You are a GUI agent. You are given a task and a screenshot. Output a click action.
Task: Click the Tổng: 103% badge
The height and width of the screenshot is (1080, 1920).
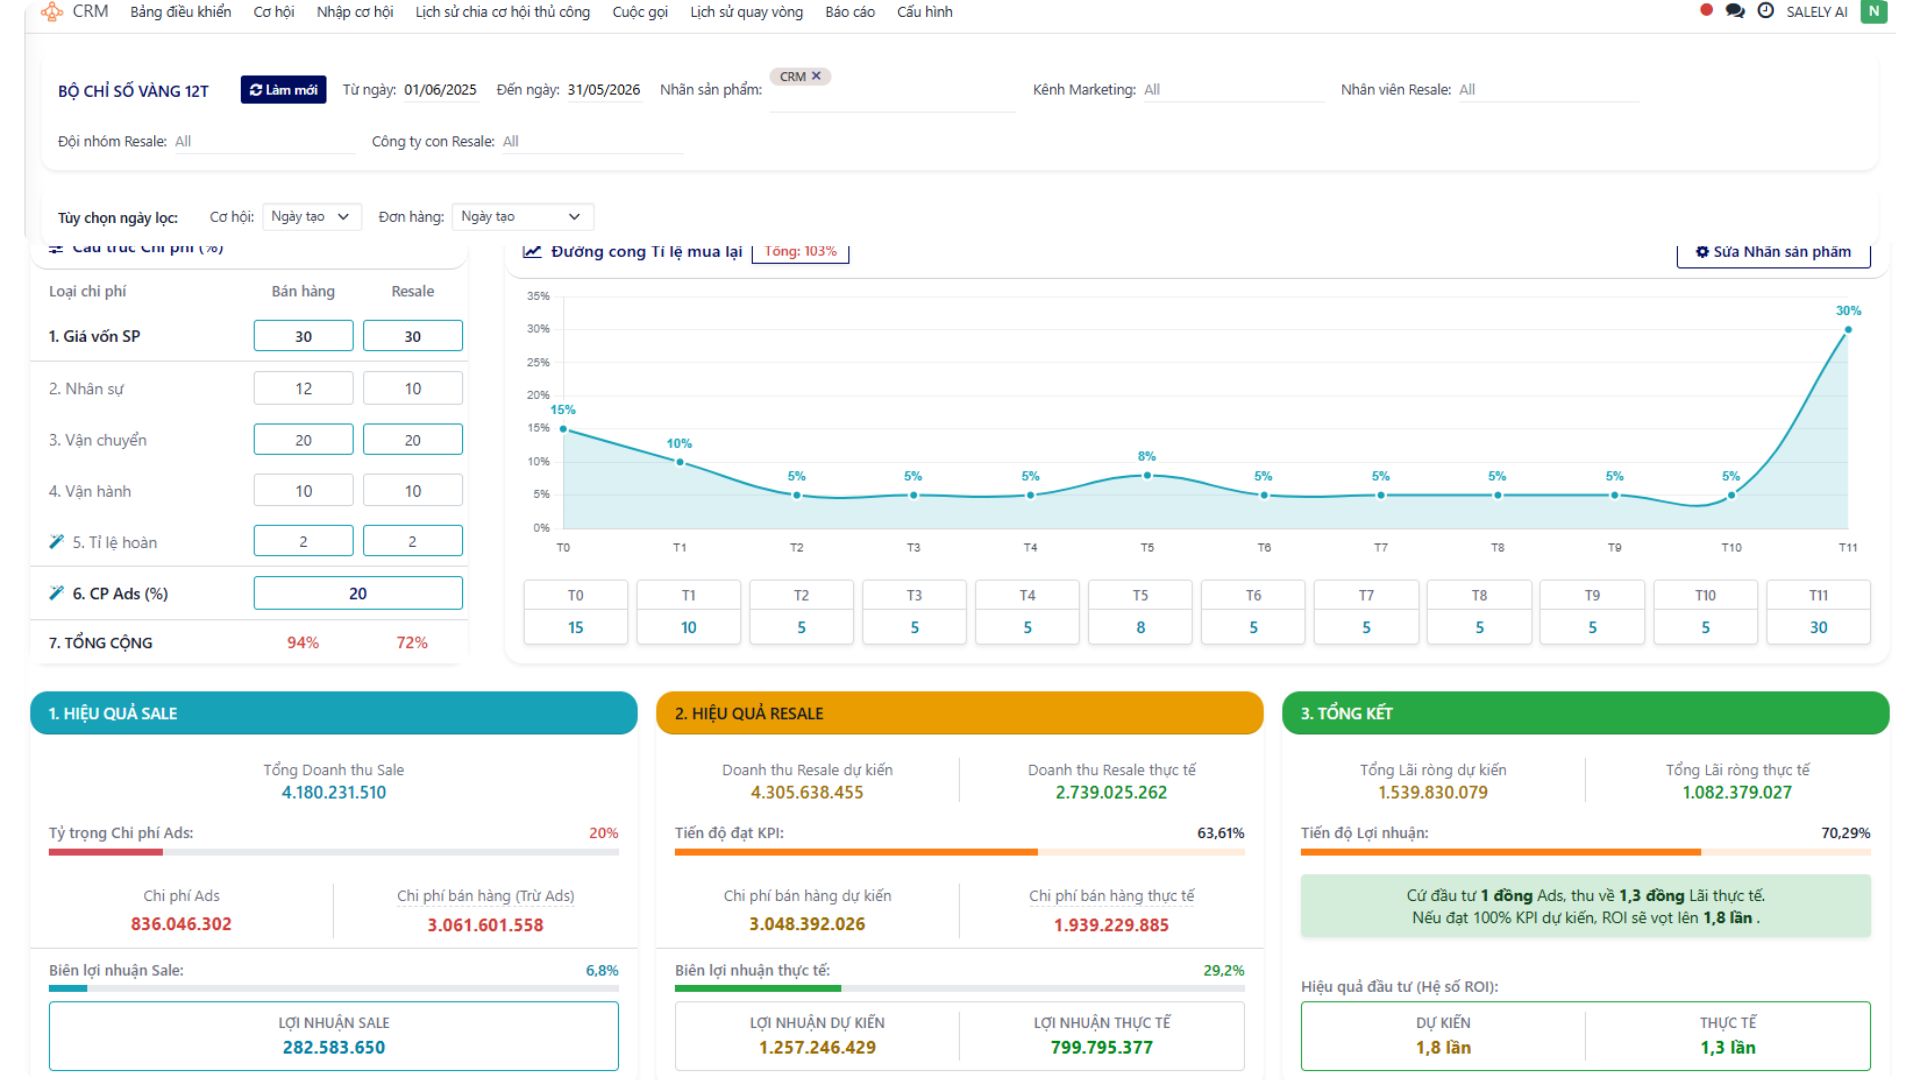click(800, 251)
